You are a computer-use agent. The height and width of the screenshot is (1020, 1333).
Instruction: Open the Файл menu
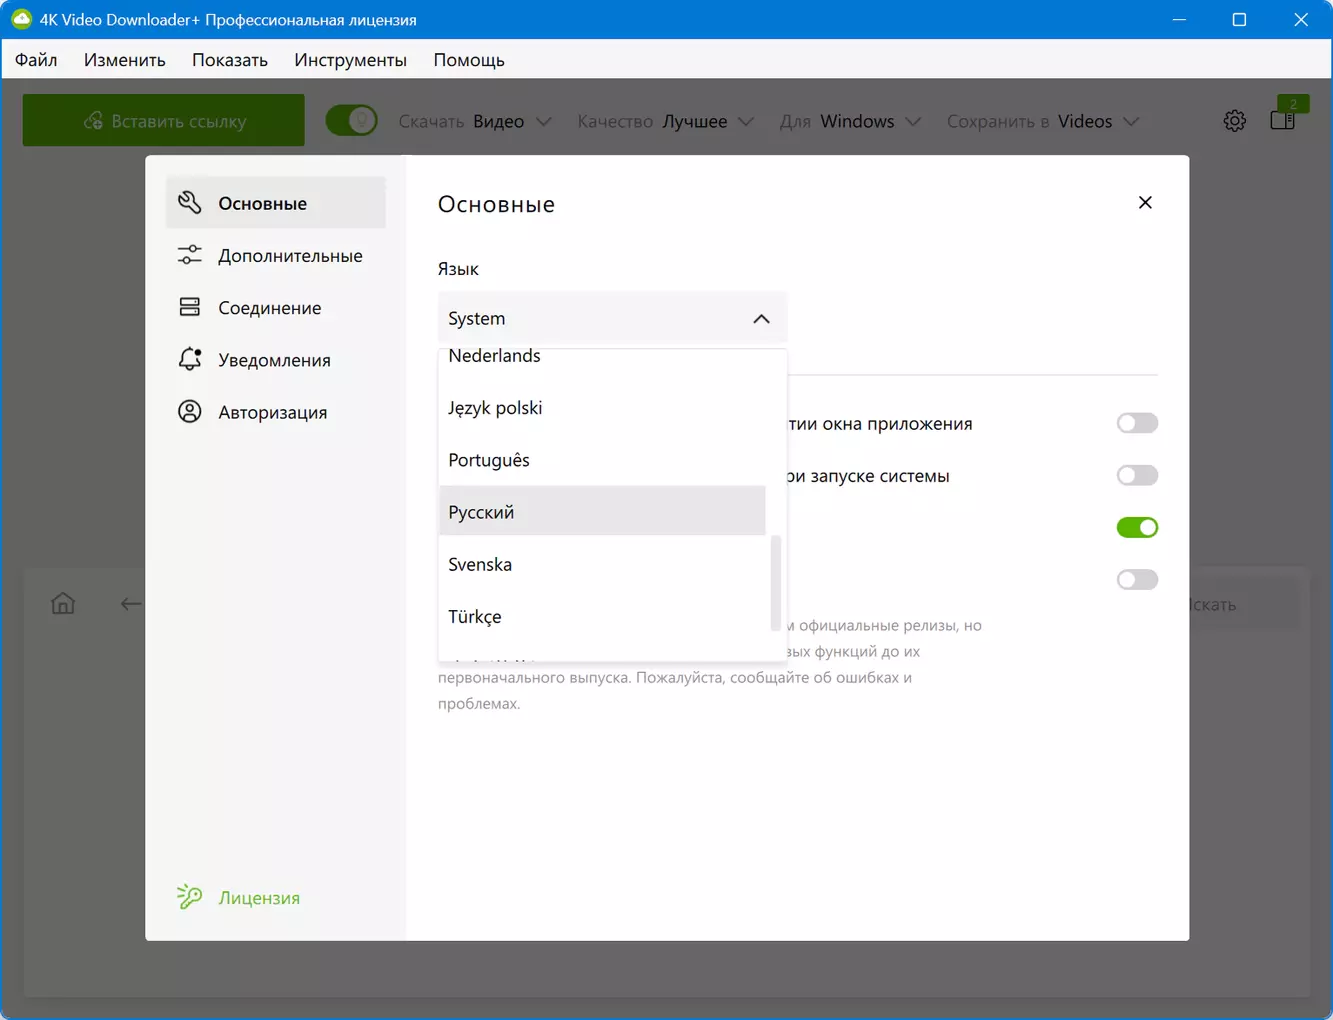click(x=36, y=60)
